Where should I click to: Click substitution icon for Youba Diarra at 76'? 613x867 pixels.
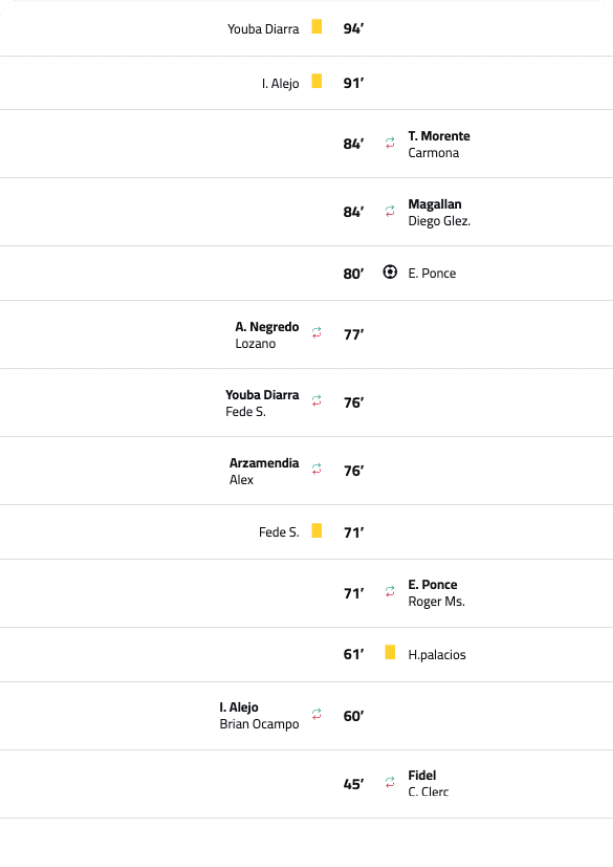317,402
